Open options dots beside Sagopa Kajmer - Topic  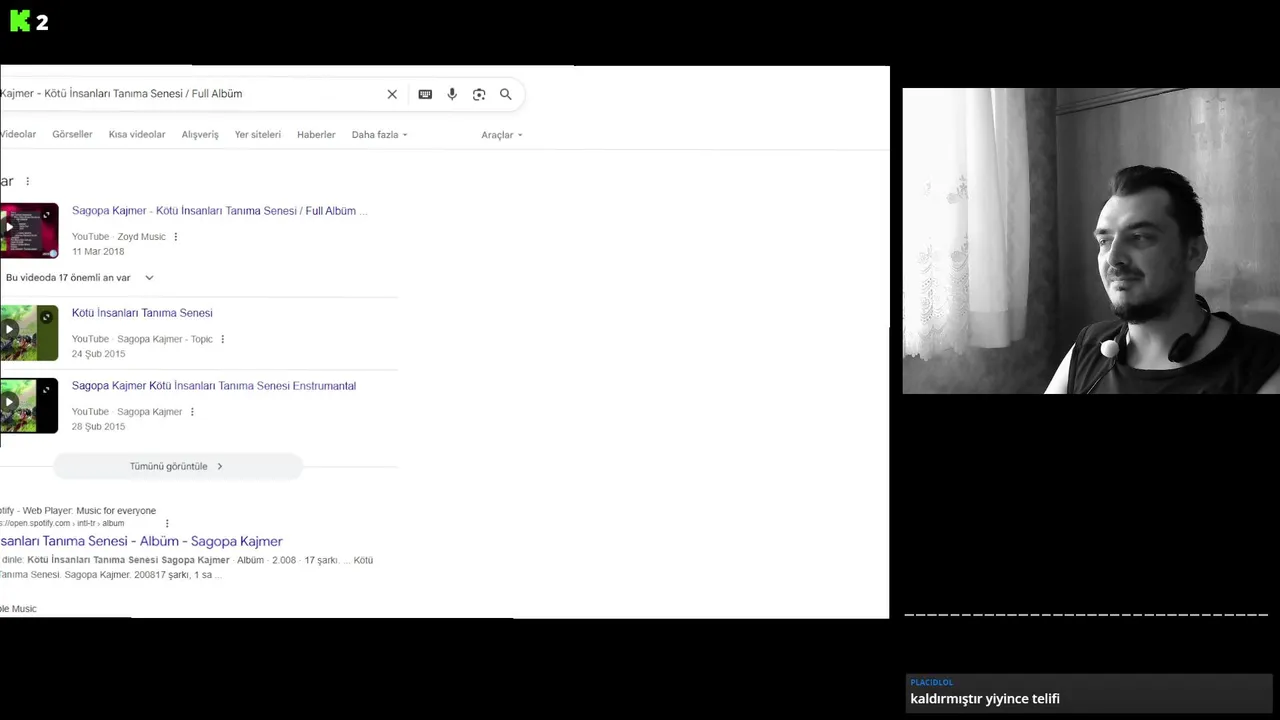(x=222, y=339)
